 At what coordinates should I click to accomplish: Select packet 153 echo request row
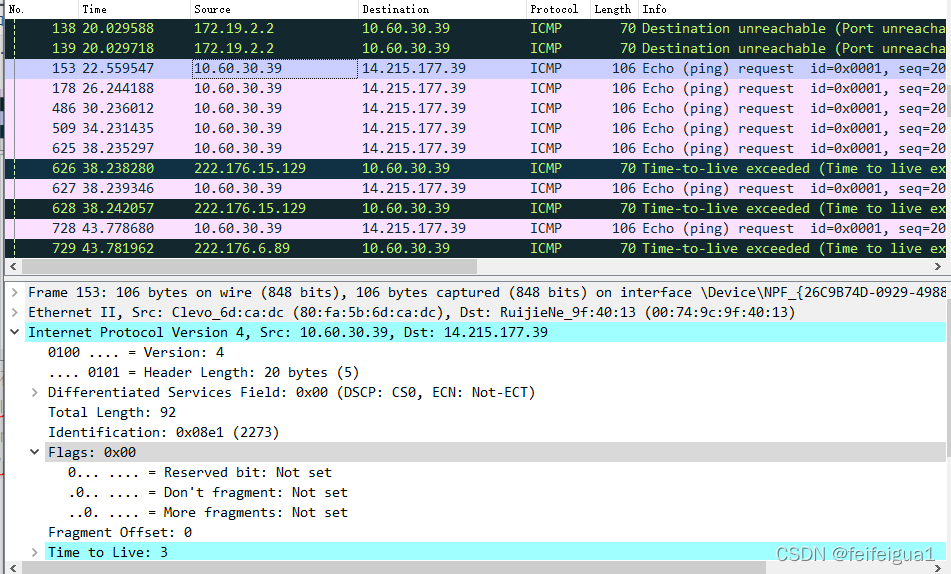476,69
